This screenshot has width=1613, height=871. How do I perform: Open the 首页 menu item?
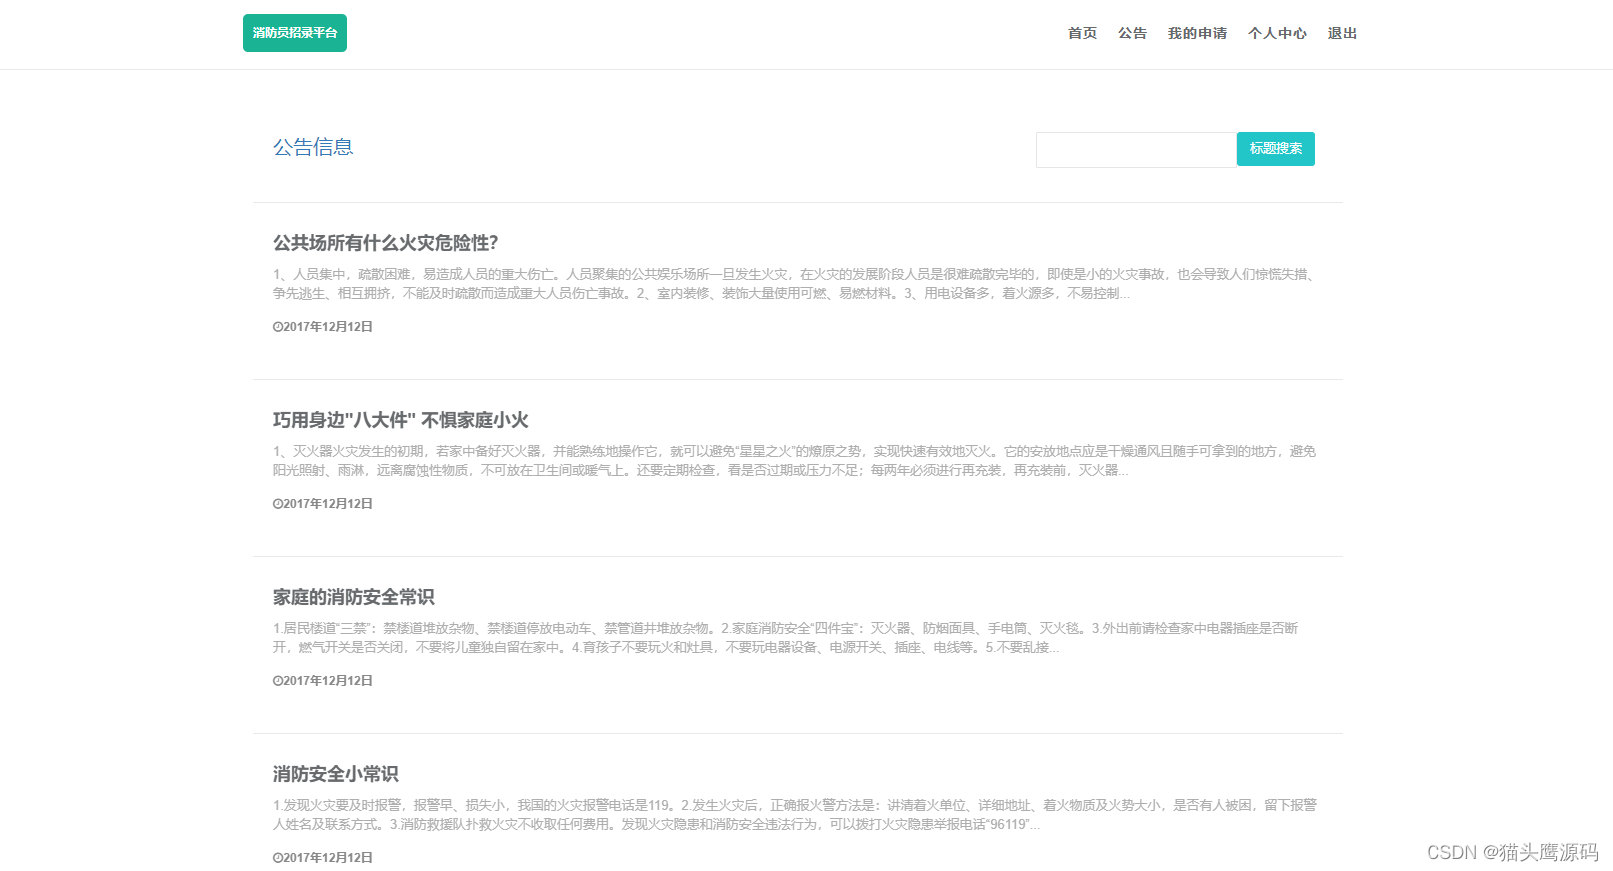click(x=1082, y=33)
